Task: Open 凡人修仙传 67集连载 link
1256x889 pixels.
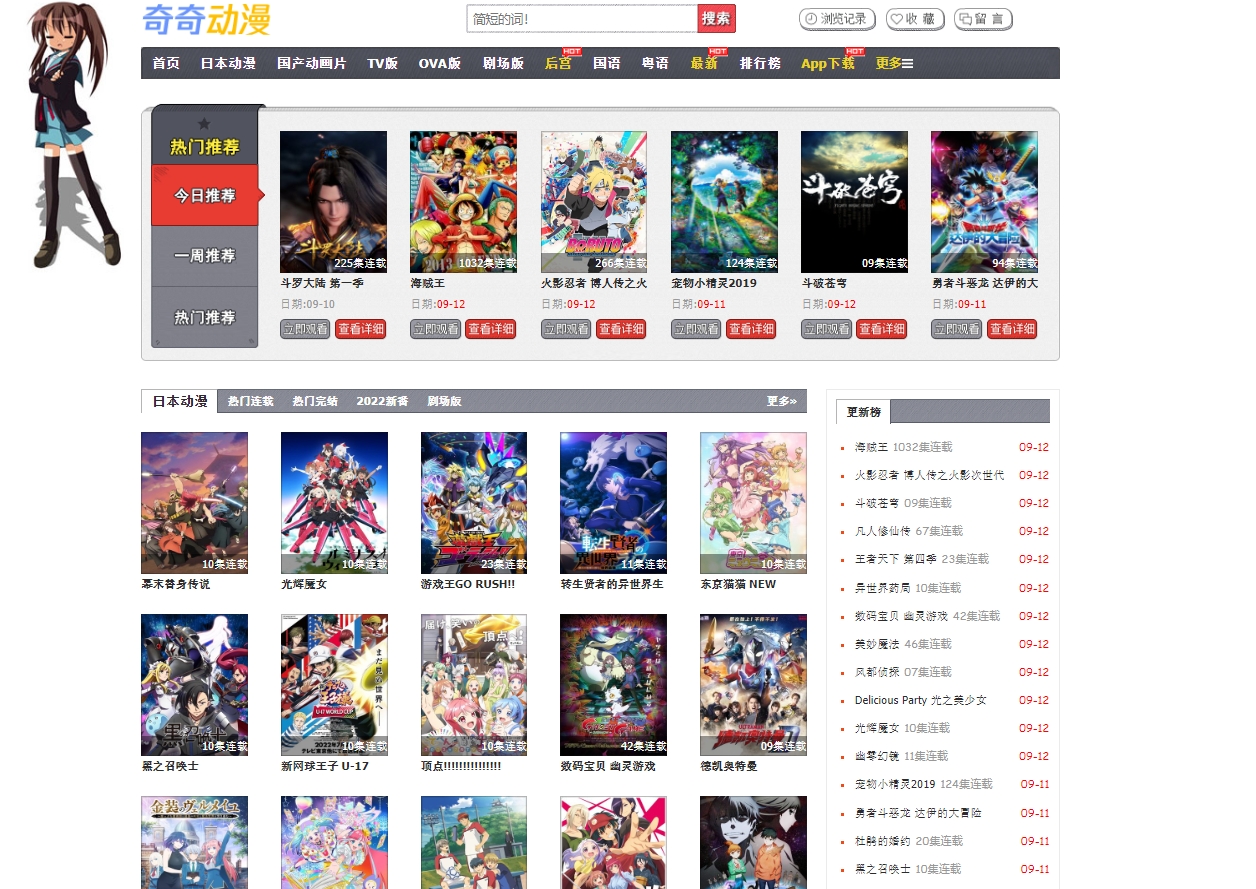Action: [x=908, y=531]
